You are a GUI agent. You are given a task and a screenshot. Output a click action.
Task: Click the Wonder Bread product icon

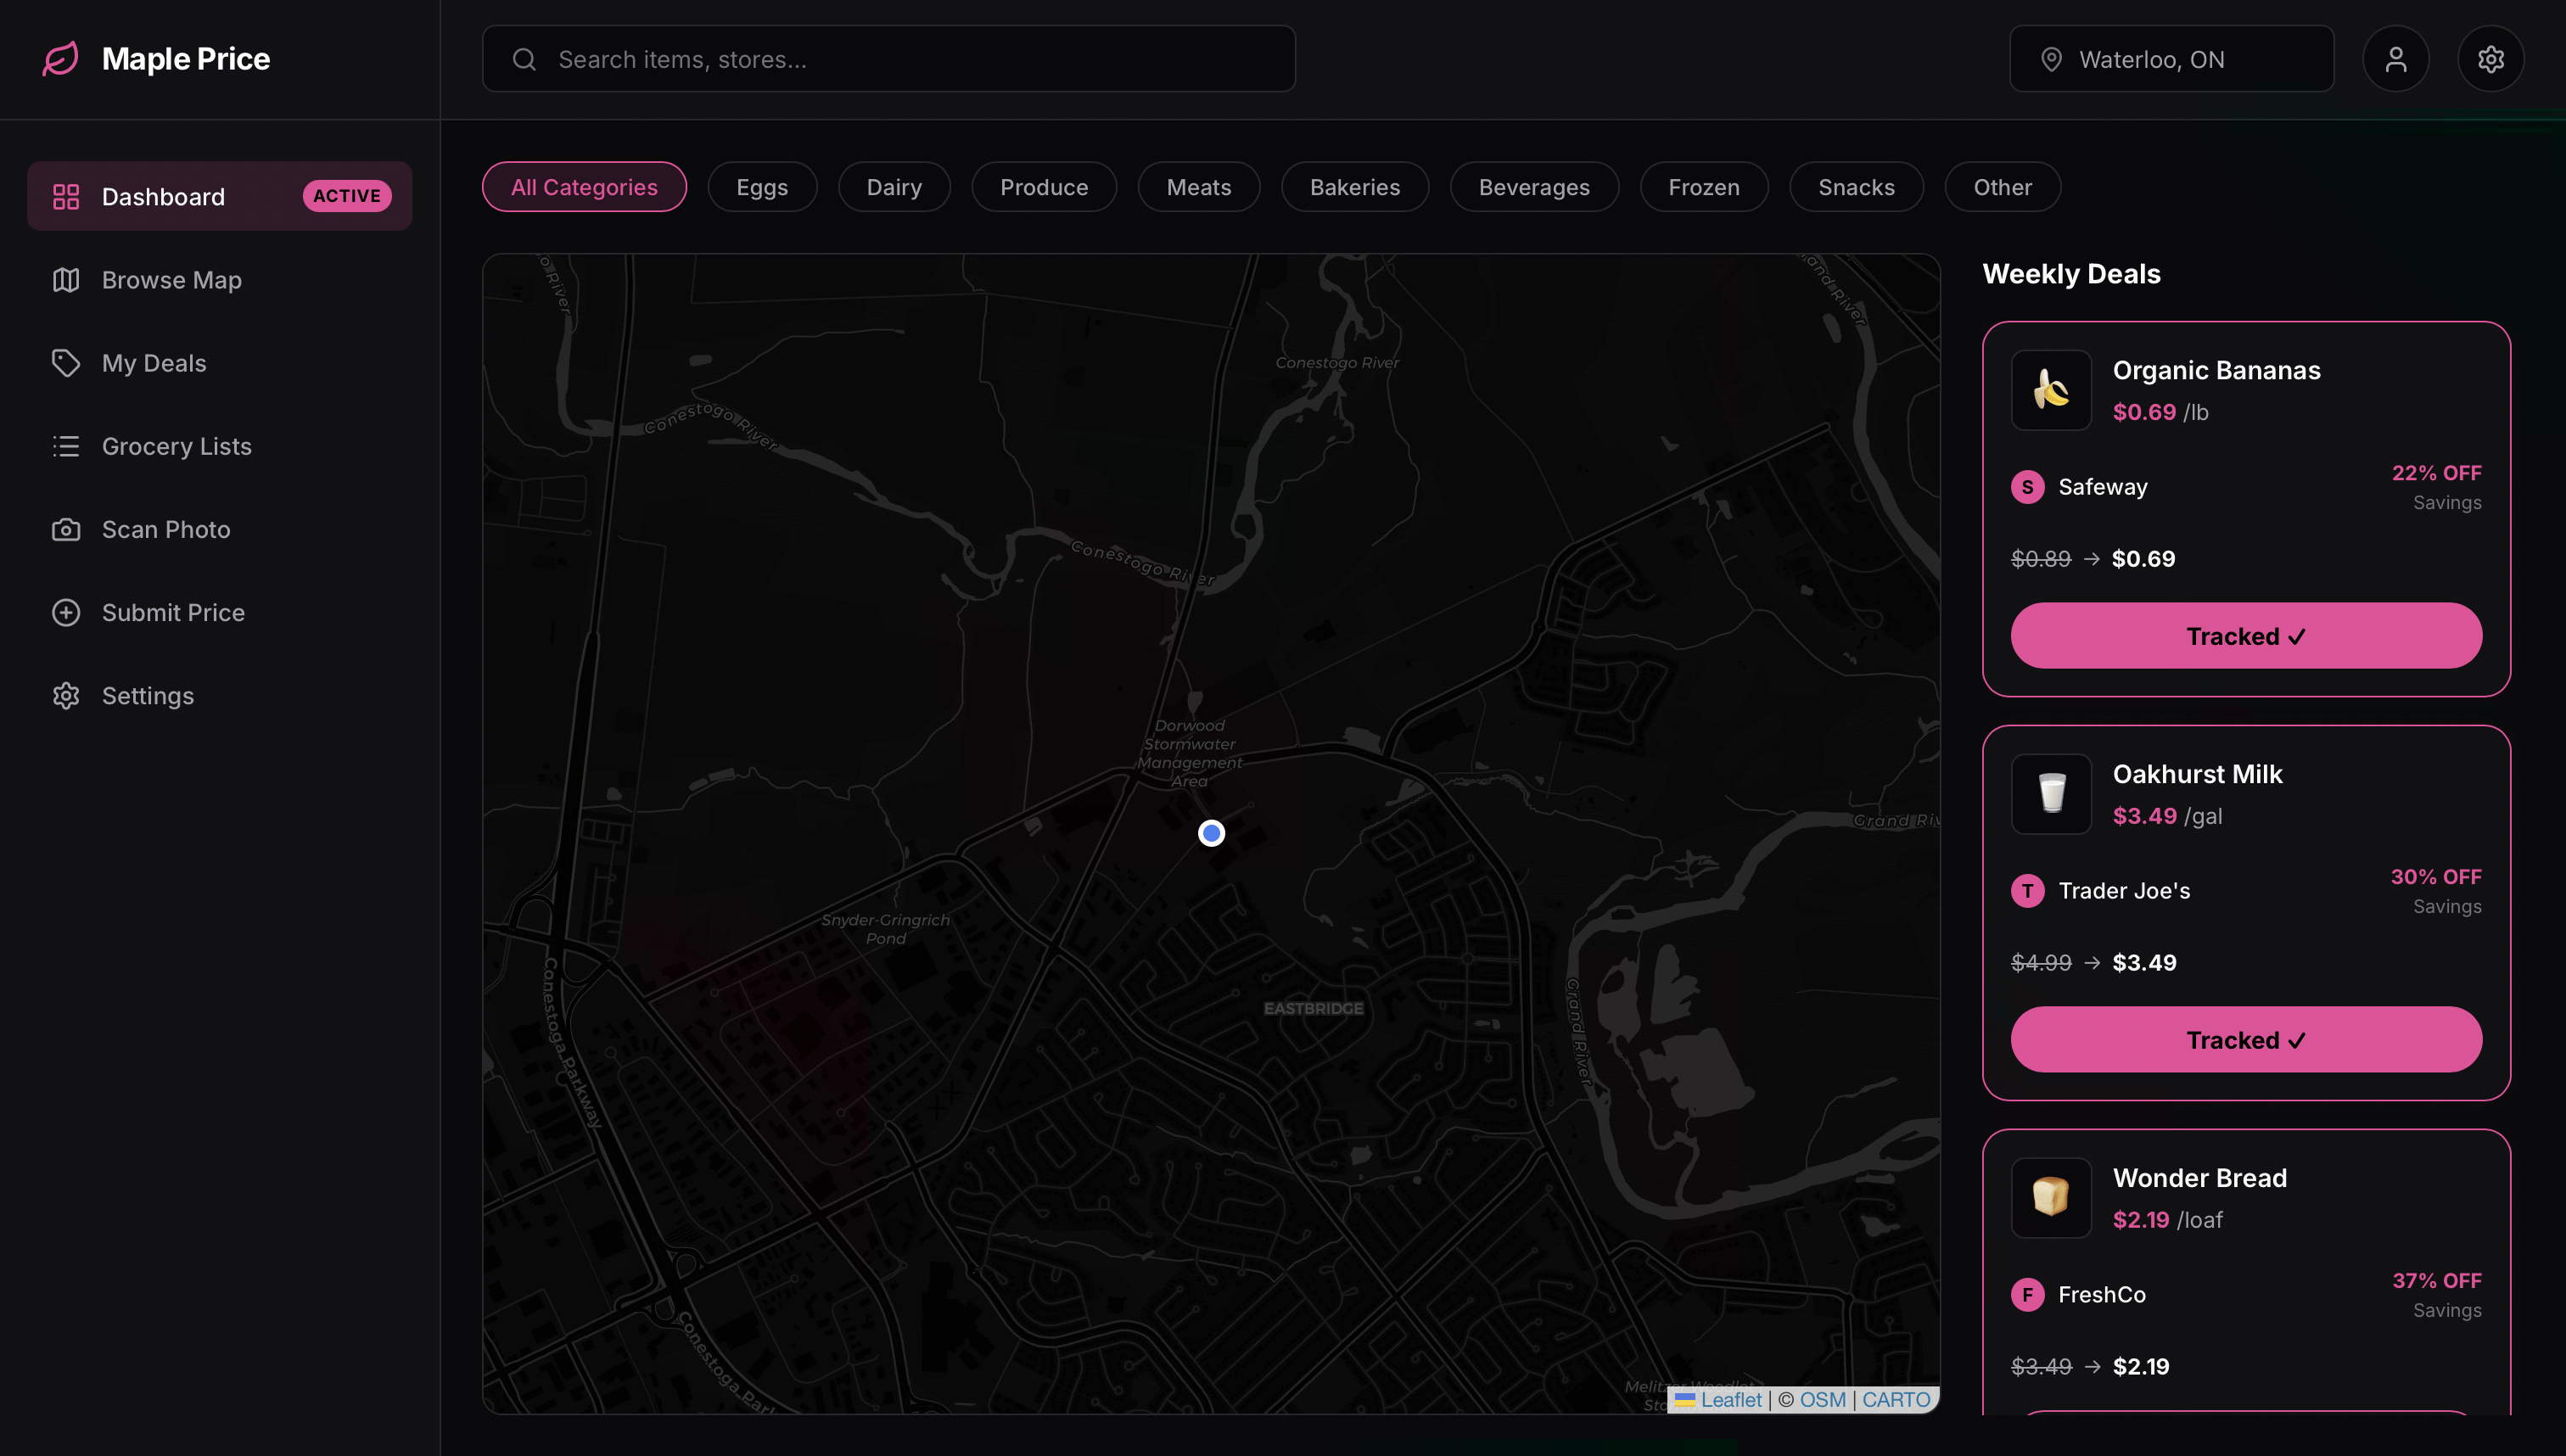[x=2051, y=1198]
